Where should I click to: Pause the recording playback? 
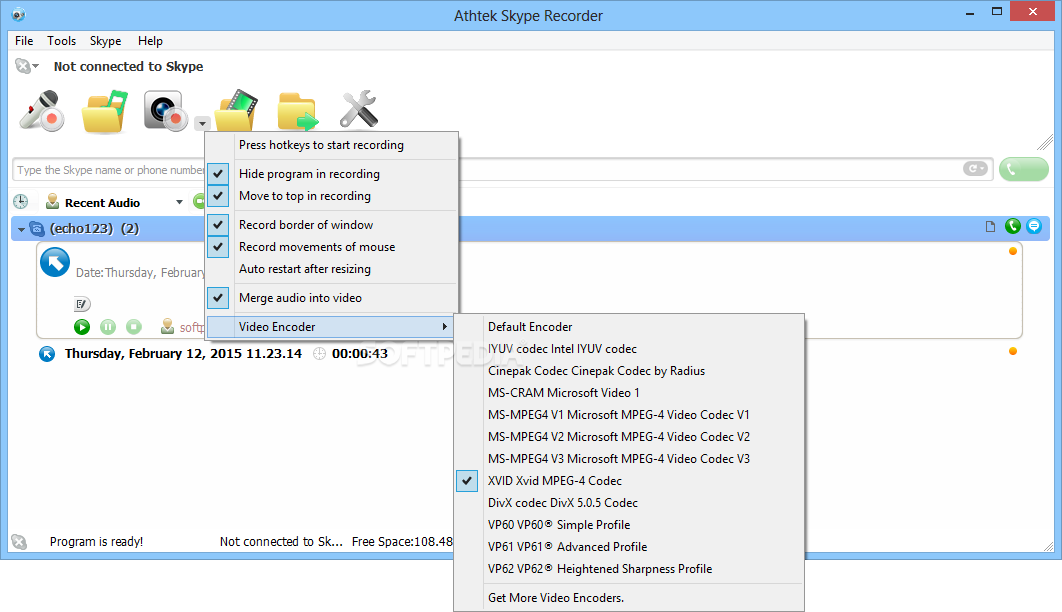coord(108,327)
